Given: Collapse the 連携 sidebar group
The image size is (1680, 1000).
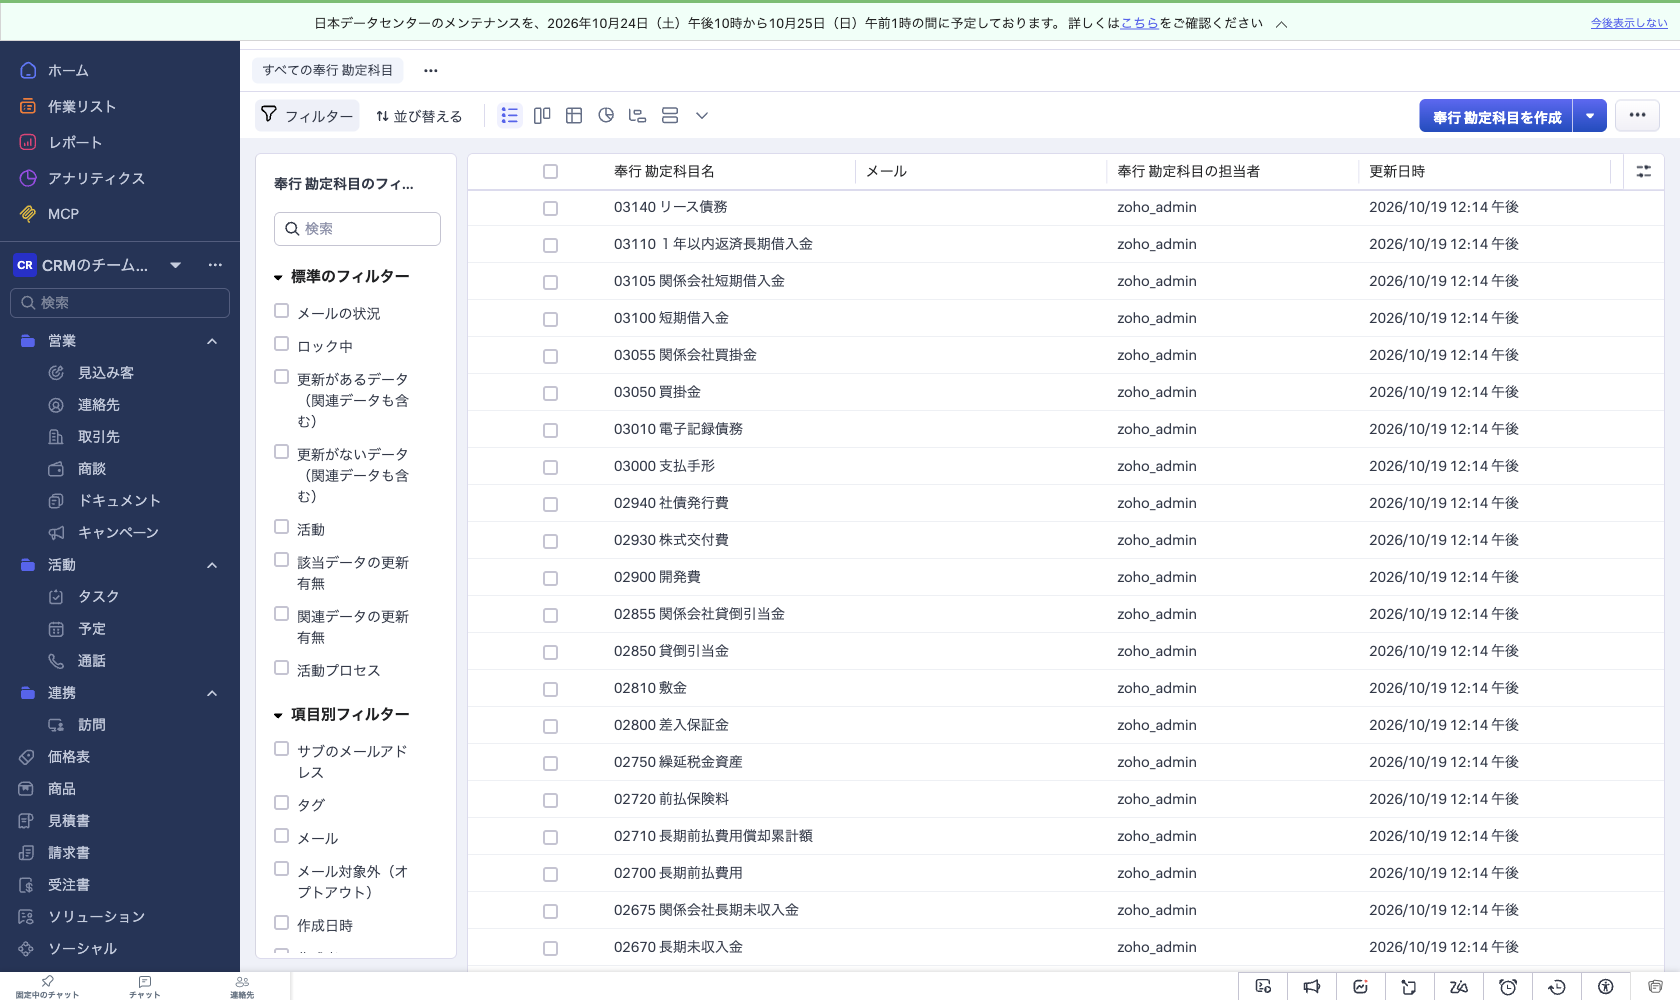Looking at the screenshot, I should (212, 693).
